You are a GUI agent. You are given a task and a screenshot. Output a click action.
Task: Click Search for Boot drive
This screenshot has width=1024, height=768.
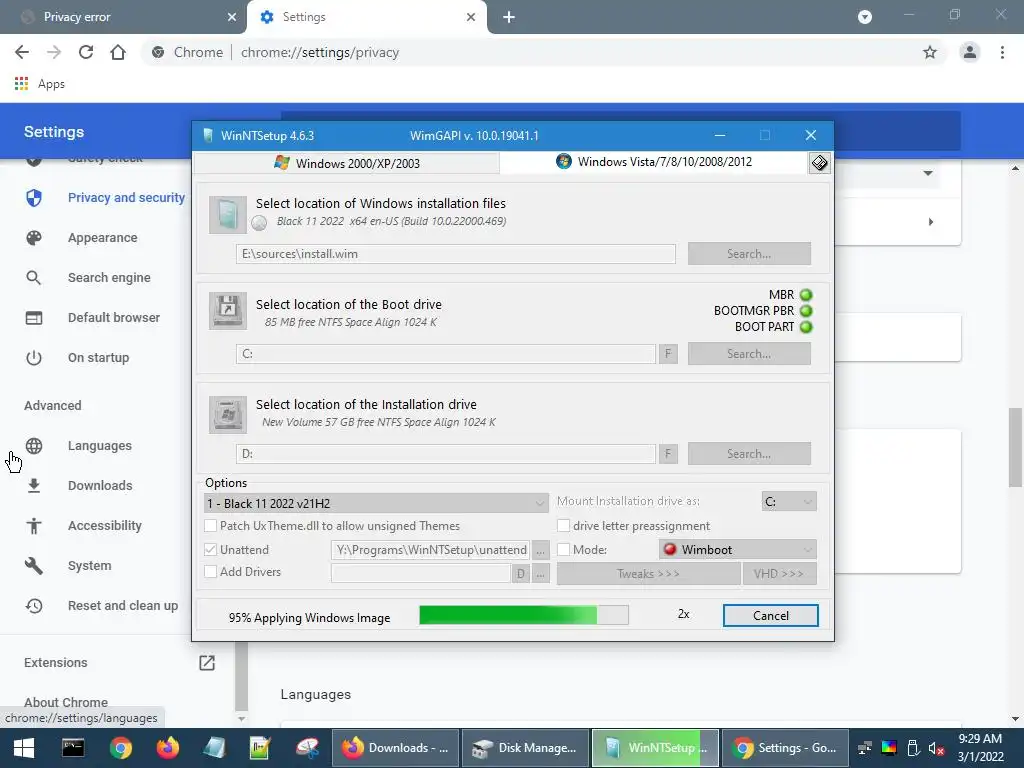pos(749,354)
